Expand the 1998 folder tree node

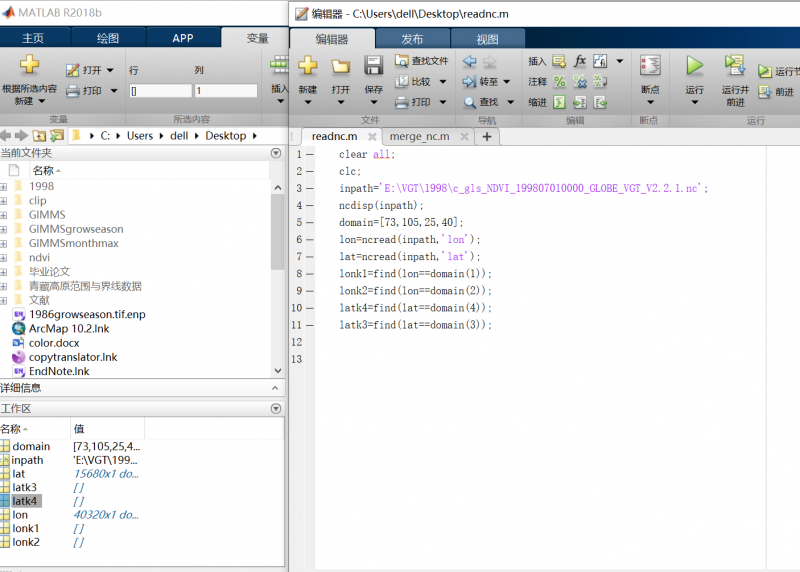coord(4,186)
